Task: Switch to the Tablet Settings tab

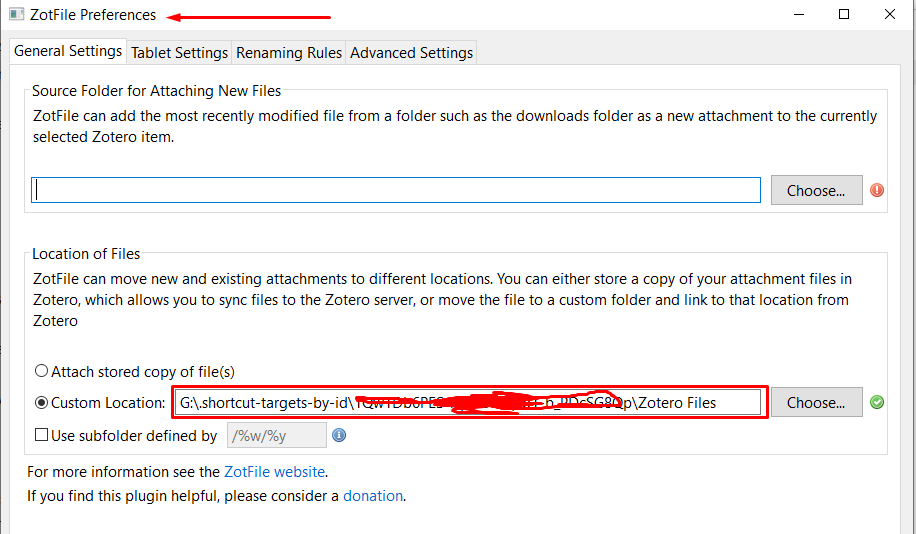Action: click(179, 53)
